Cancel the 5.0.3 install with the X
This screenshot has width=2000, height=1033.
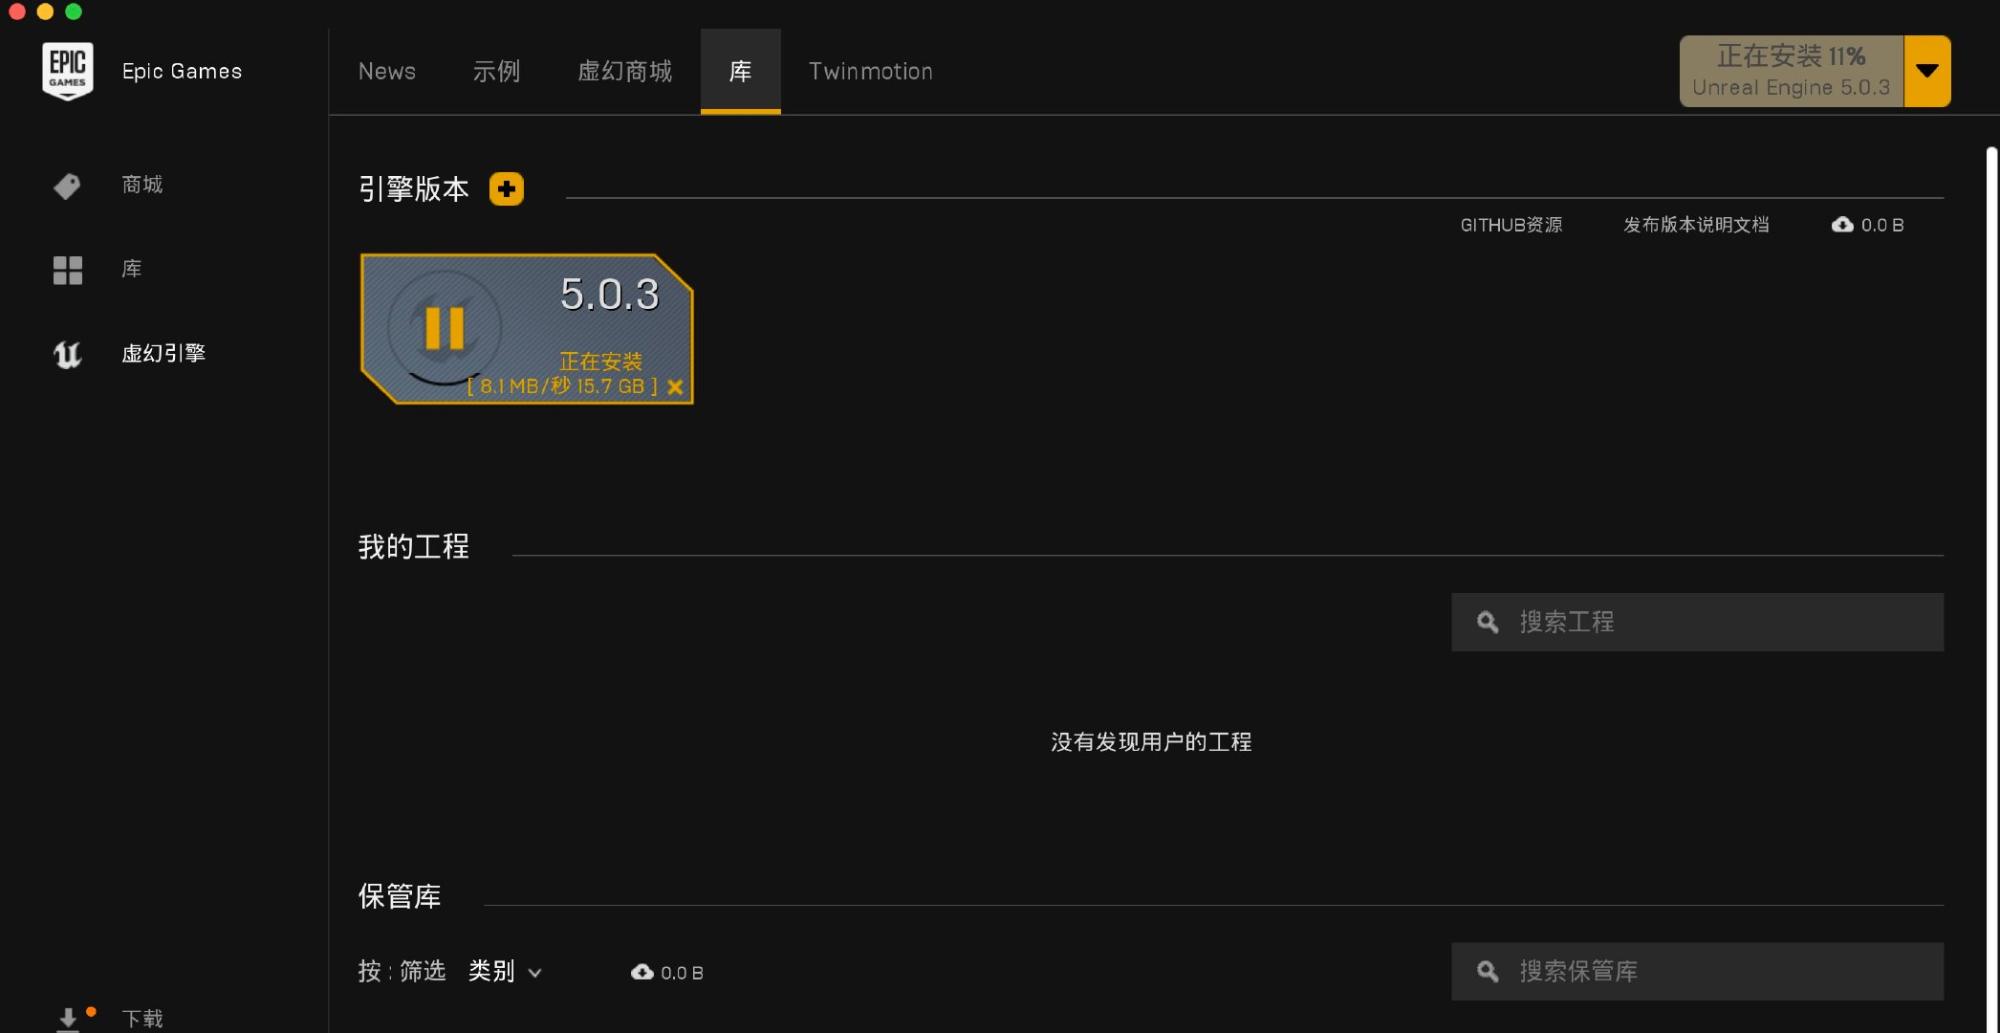(675, 387)
